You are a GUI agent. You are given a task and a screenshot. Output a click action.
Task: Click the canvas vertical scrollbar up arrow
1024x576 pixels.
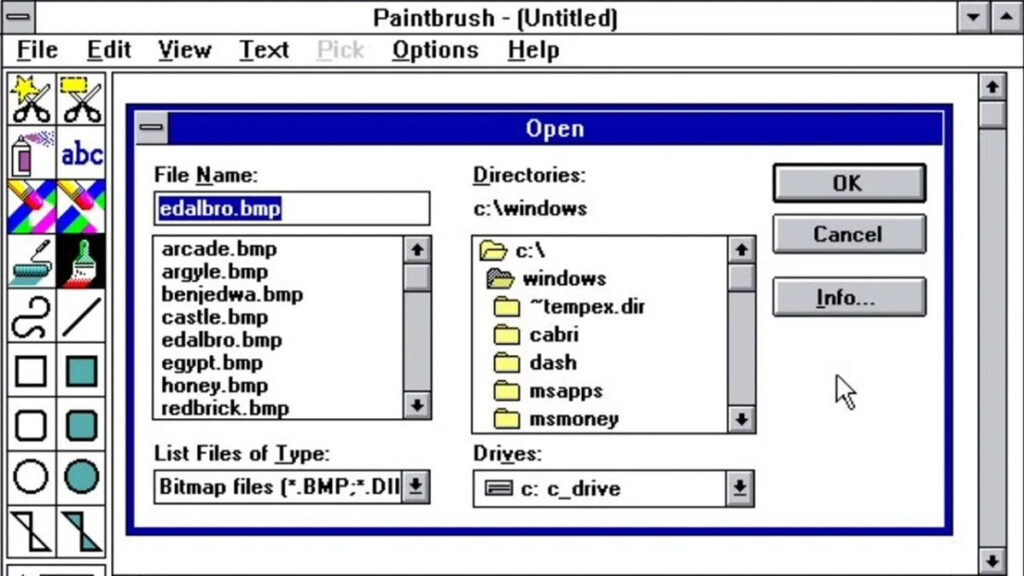[x=992, y=87]
